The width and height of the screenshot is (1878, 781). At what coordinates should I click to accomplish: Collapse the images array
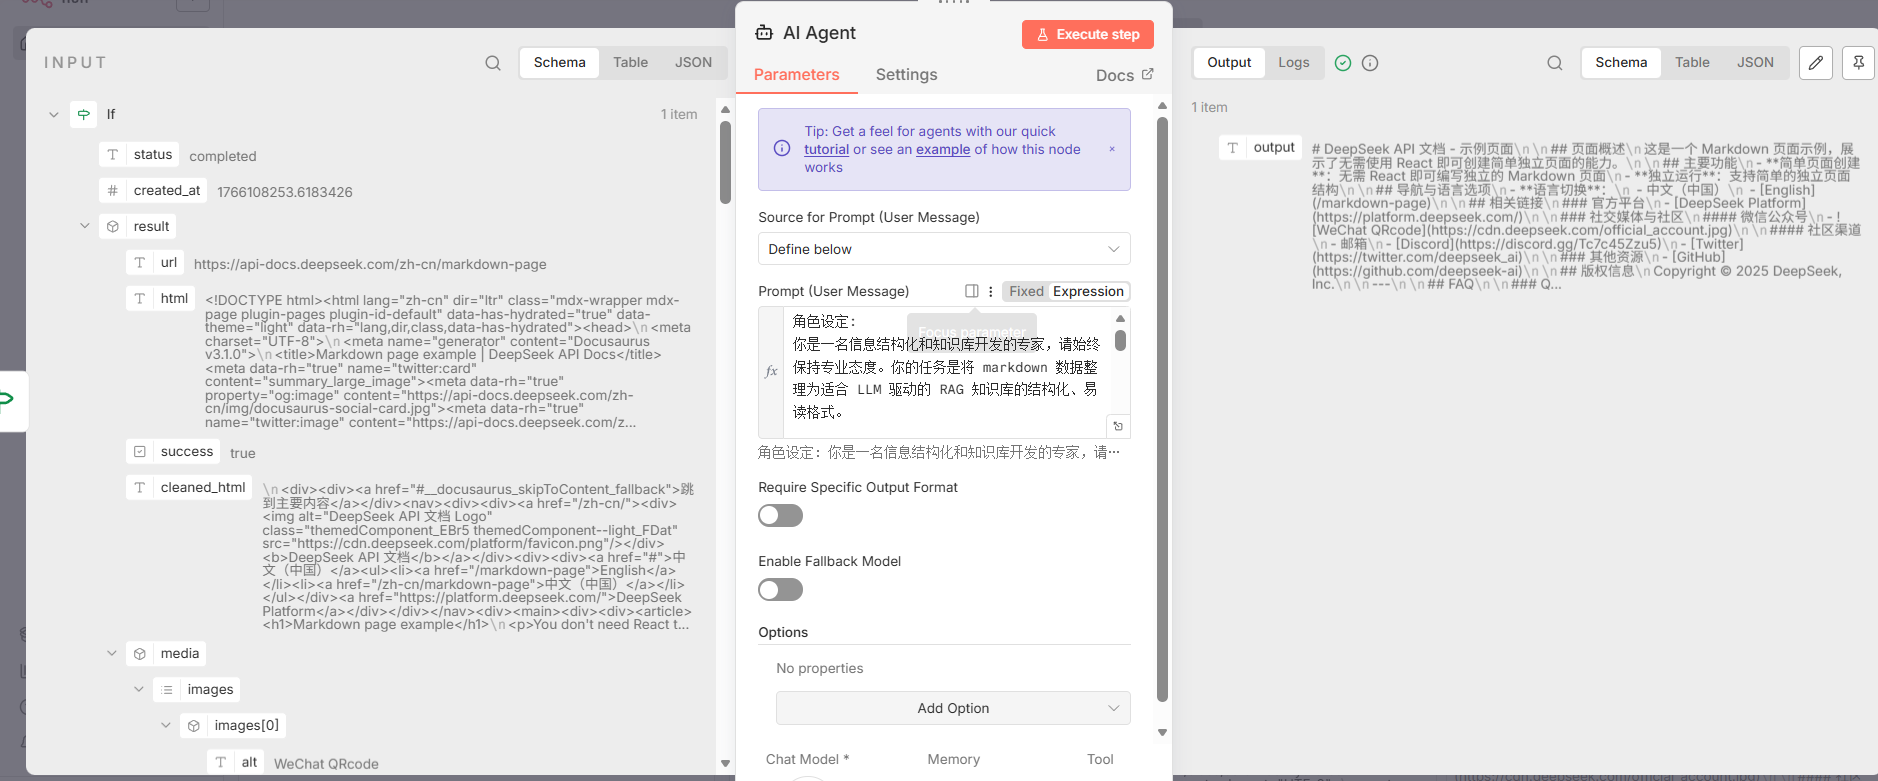coord(139,689)
